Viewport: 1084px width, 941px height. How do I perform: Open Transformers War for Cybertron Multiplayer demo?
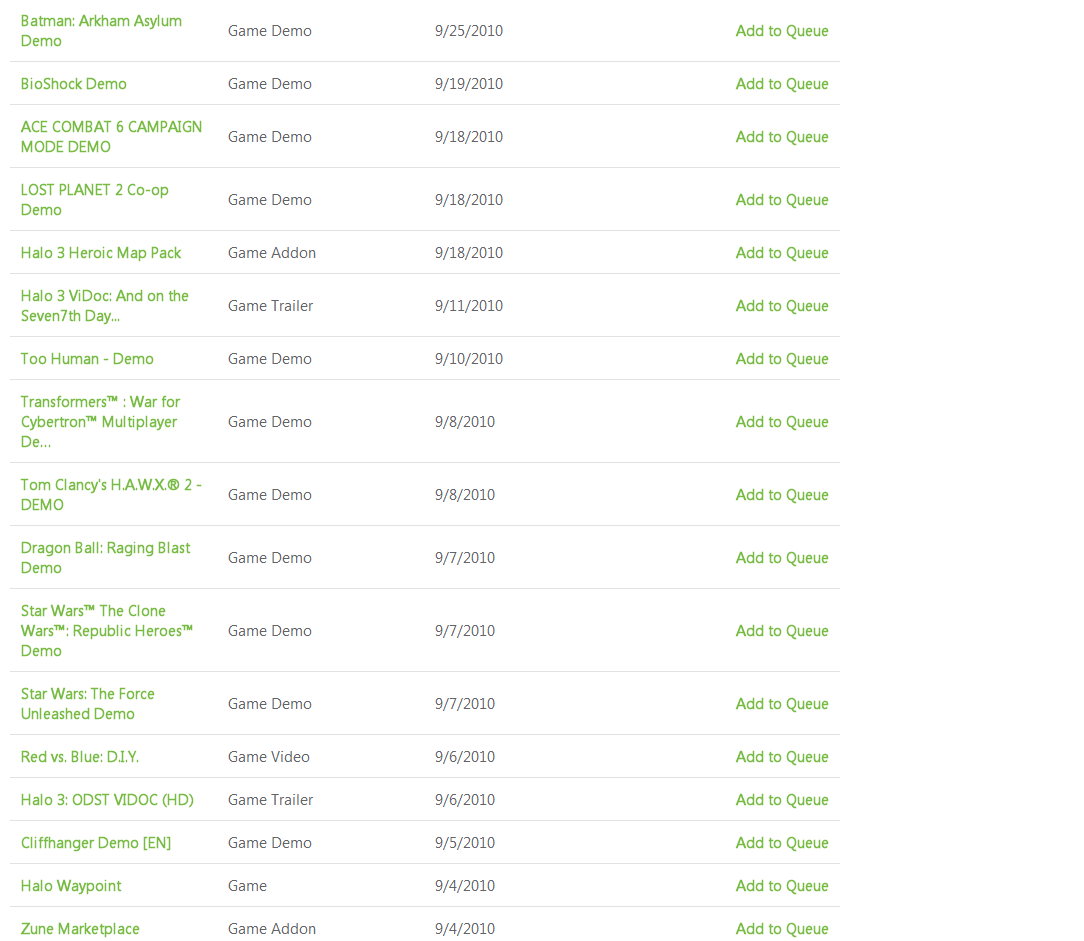tap(100, 422)
